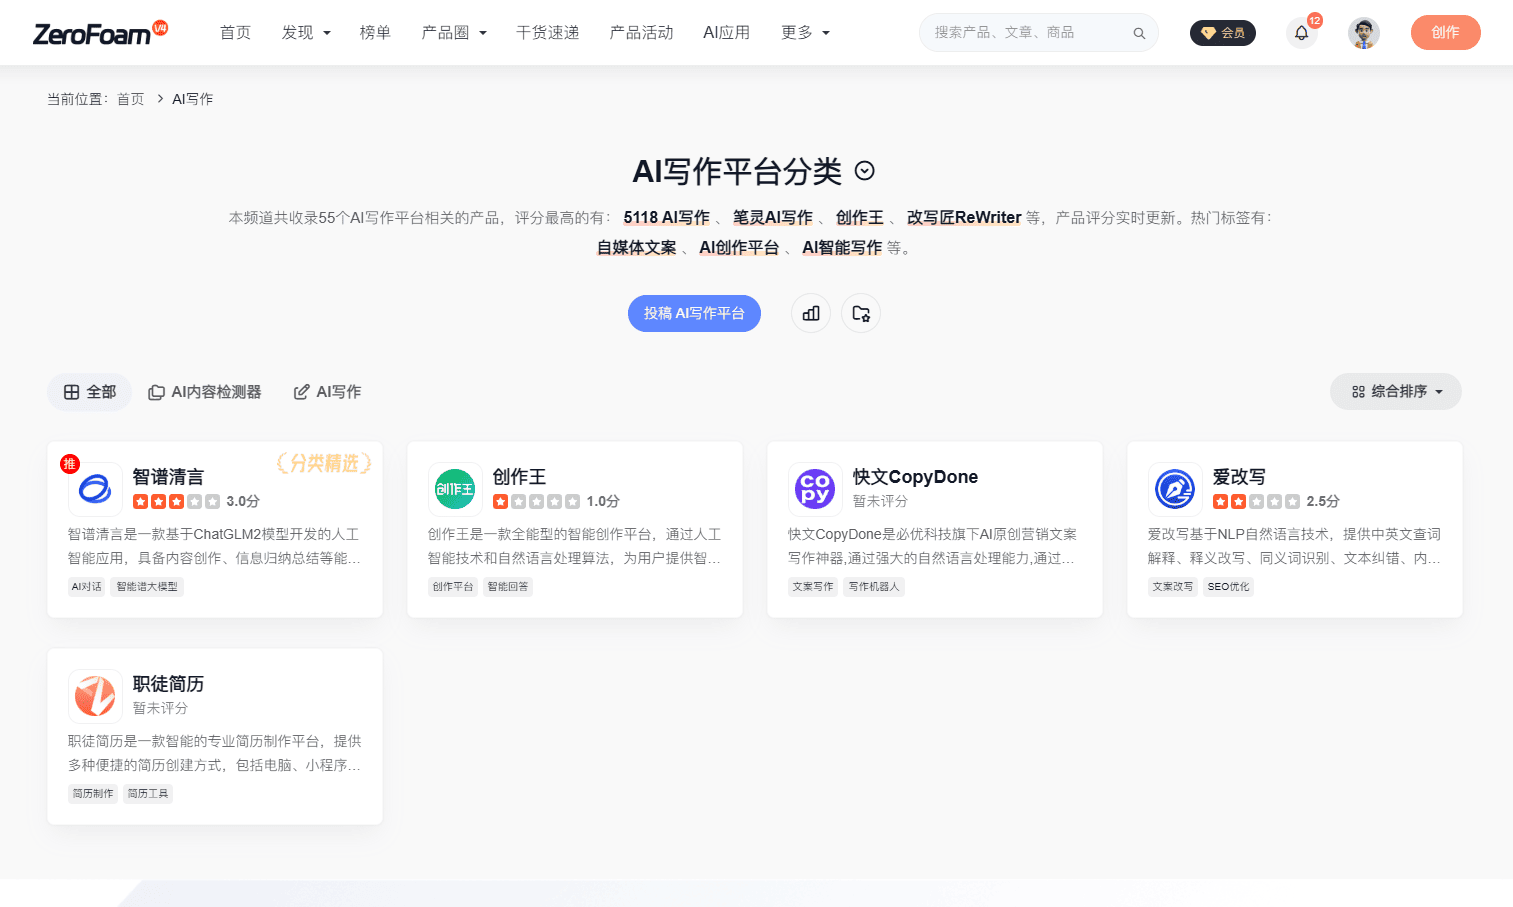
Task: Open 产品活动 in the navigation
Action: pyautogui.click(x=641, y=33)
